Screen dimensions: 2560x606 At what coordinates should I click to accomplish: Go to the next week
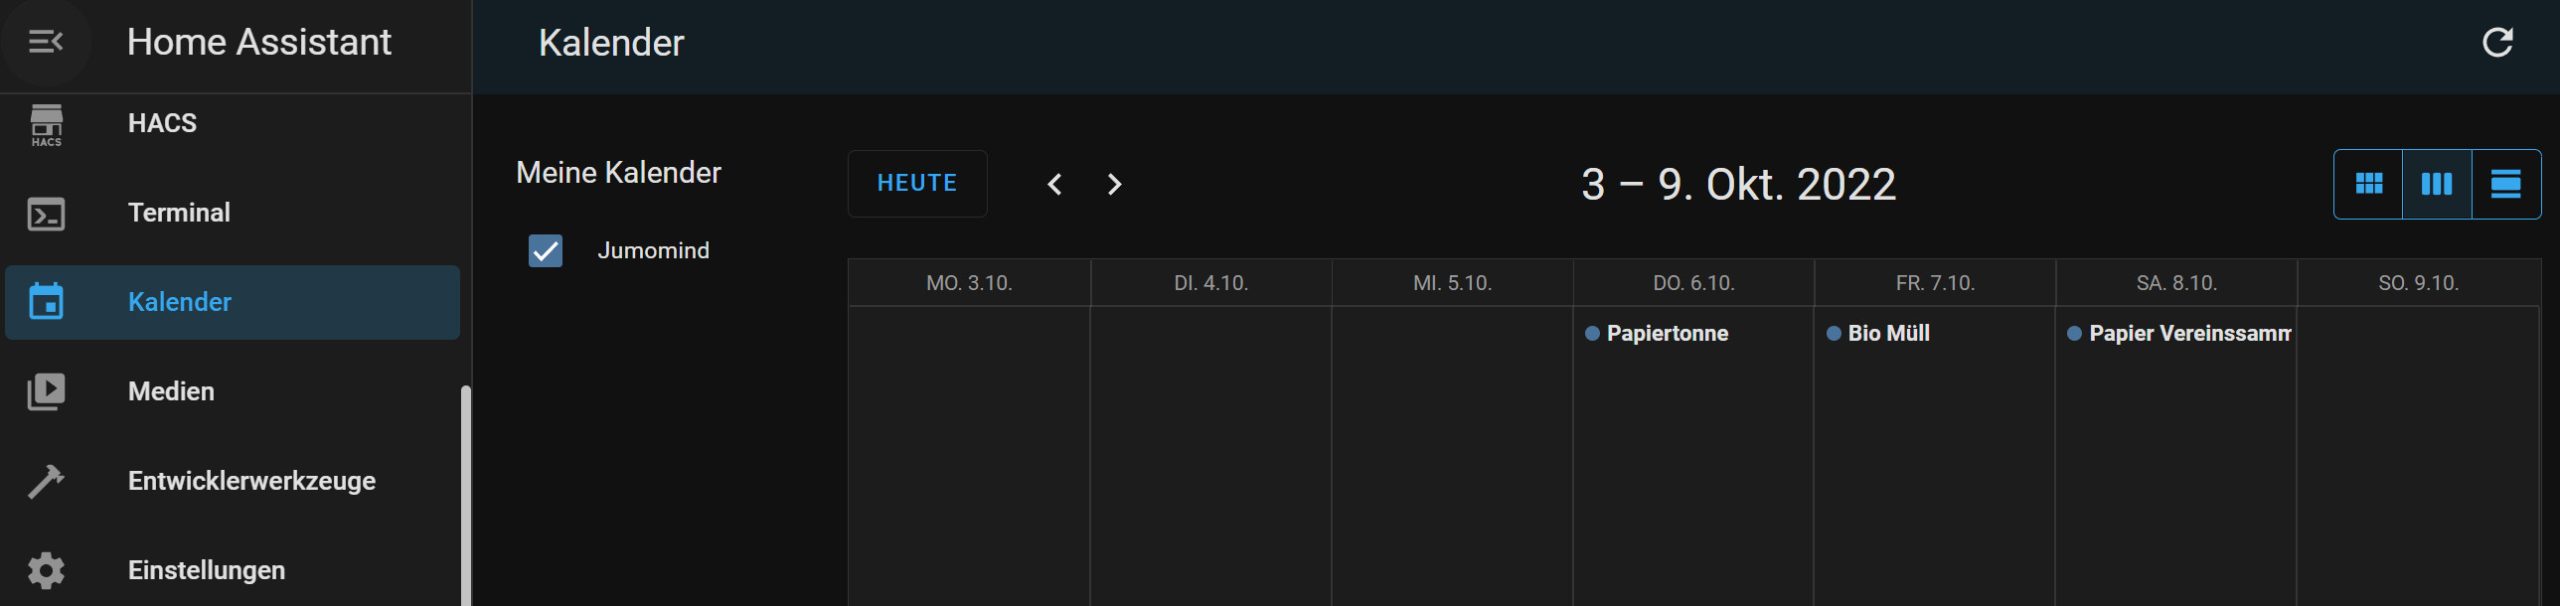pos(1114,185)
